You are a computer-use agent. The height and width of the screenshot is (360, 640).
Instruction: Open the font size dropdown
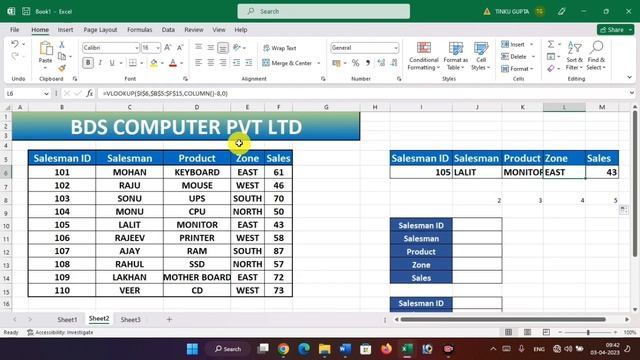pos(158,48)
